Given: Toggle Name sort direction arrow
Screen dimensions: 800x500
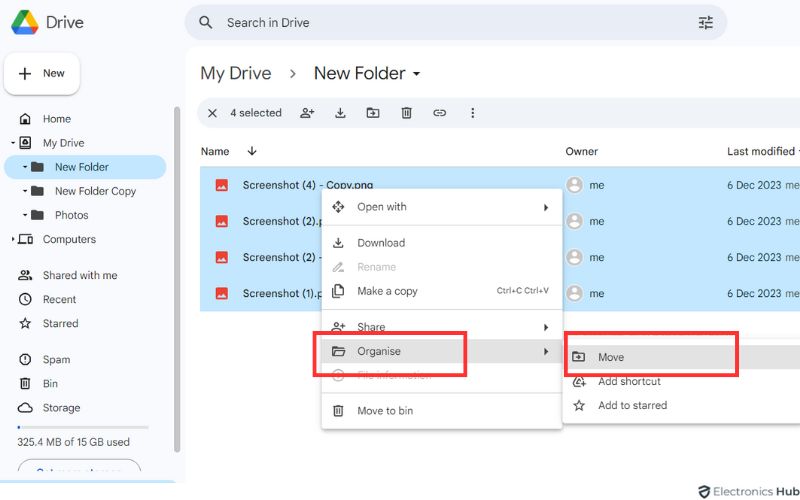Looking at the screenshot, I should pos(252,151).
